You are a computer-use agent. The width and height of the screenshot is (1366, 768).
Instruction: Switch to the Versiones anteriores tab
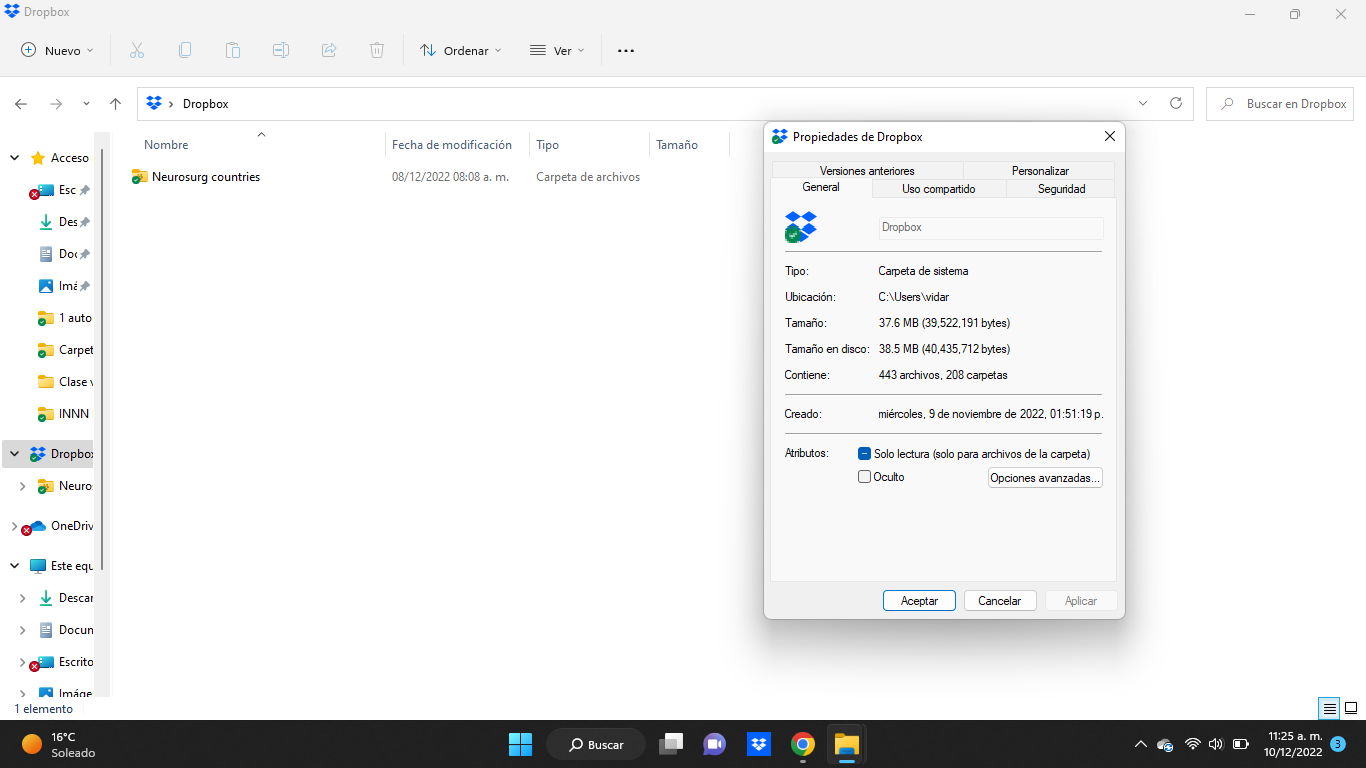pyautogui.click(x=867, y=171)
